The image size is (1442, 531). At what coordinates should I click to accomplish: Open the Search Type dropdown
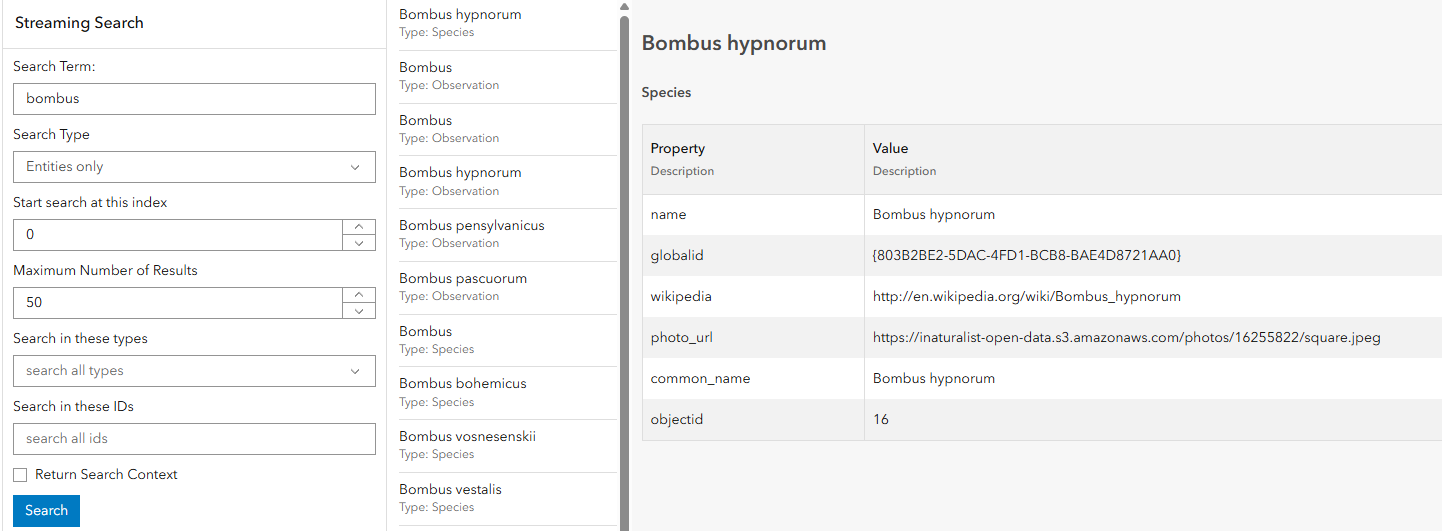pos(194,167)
